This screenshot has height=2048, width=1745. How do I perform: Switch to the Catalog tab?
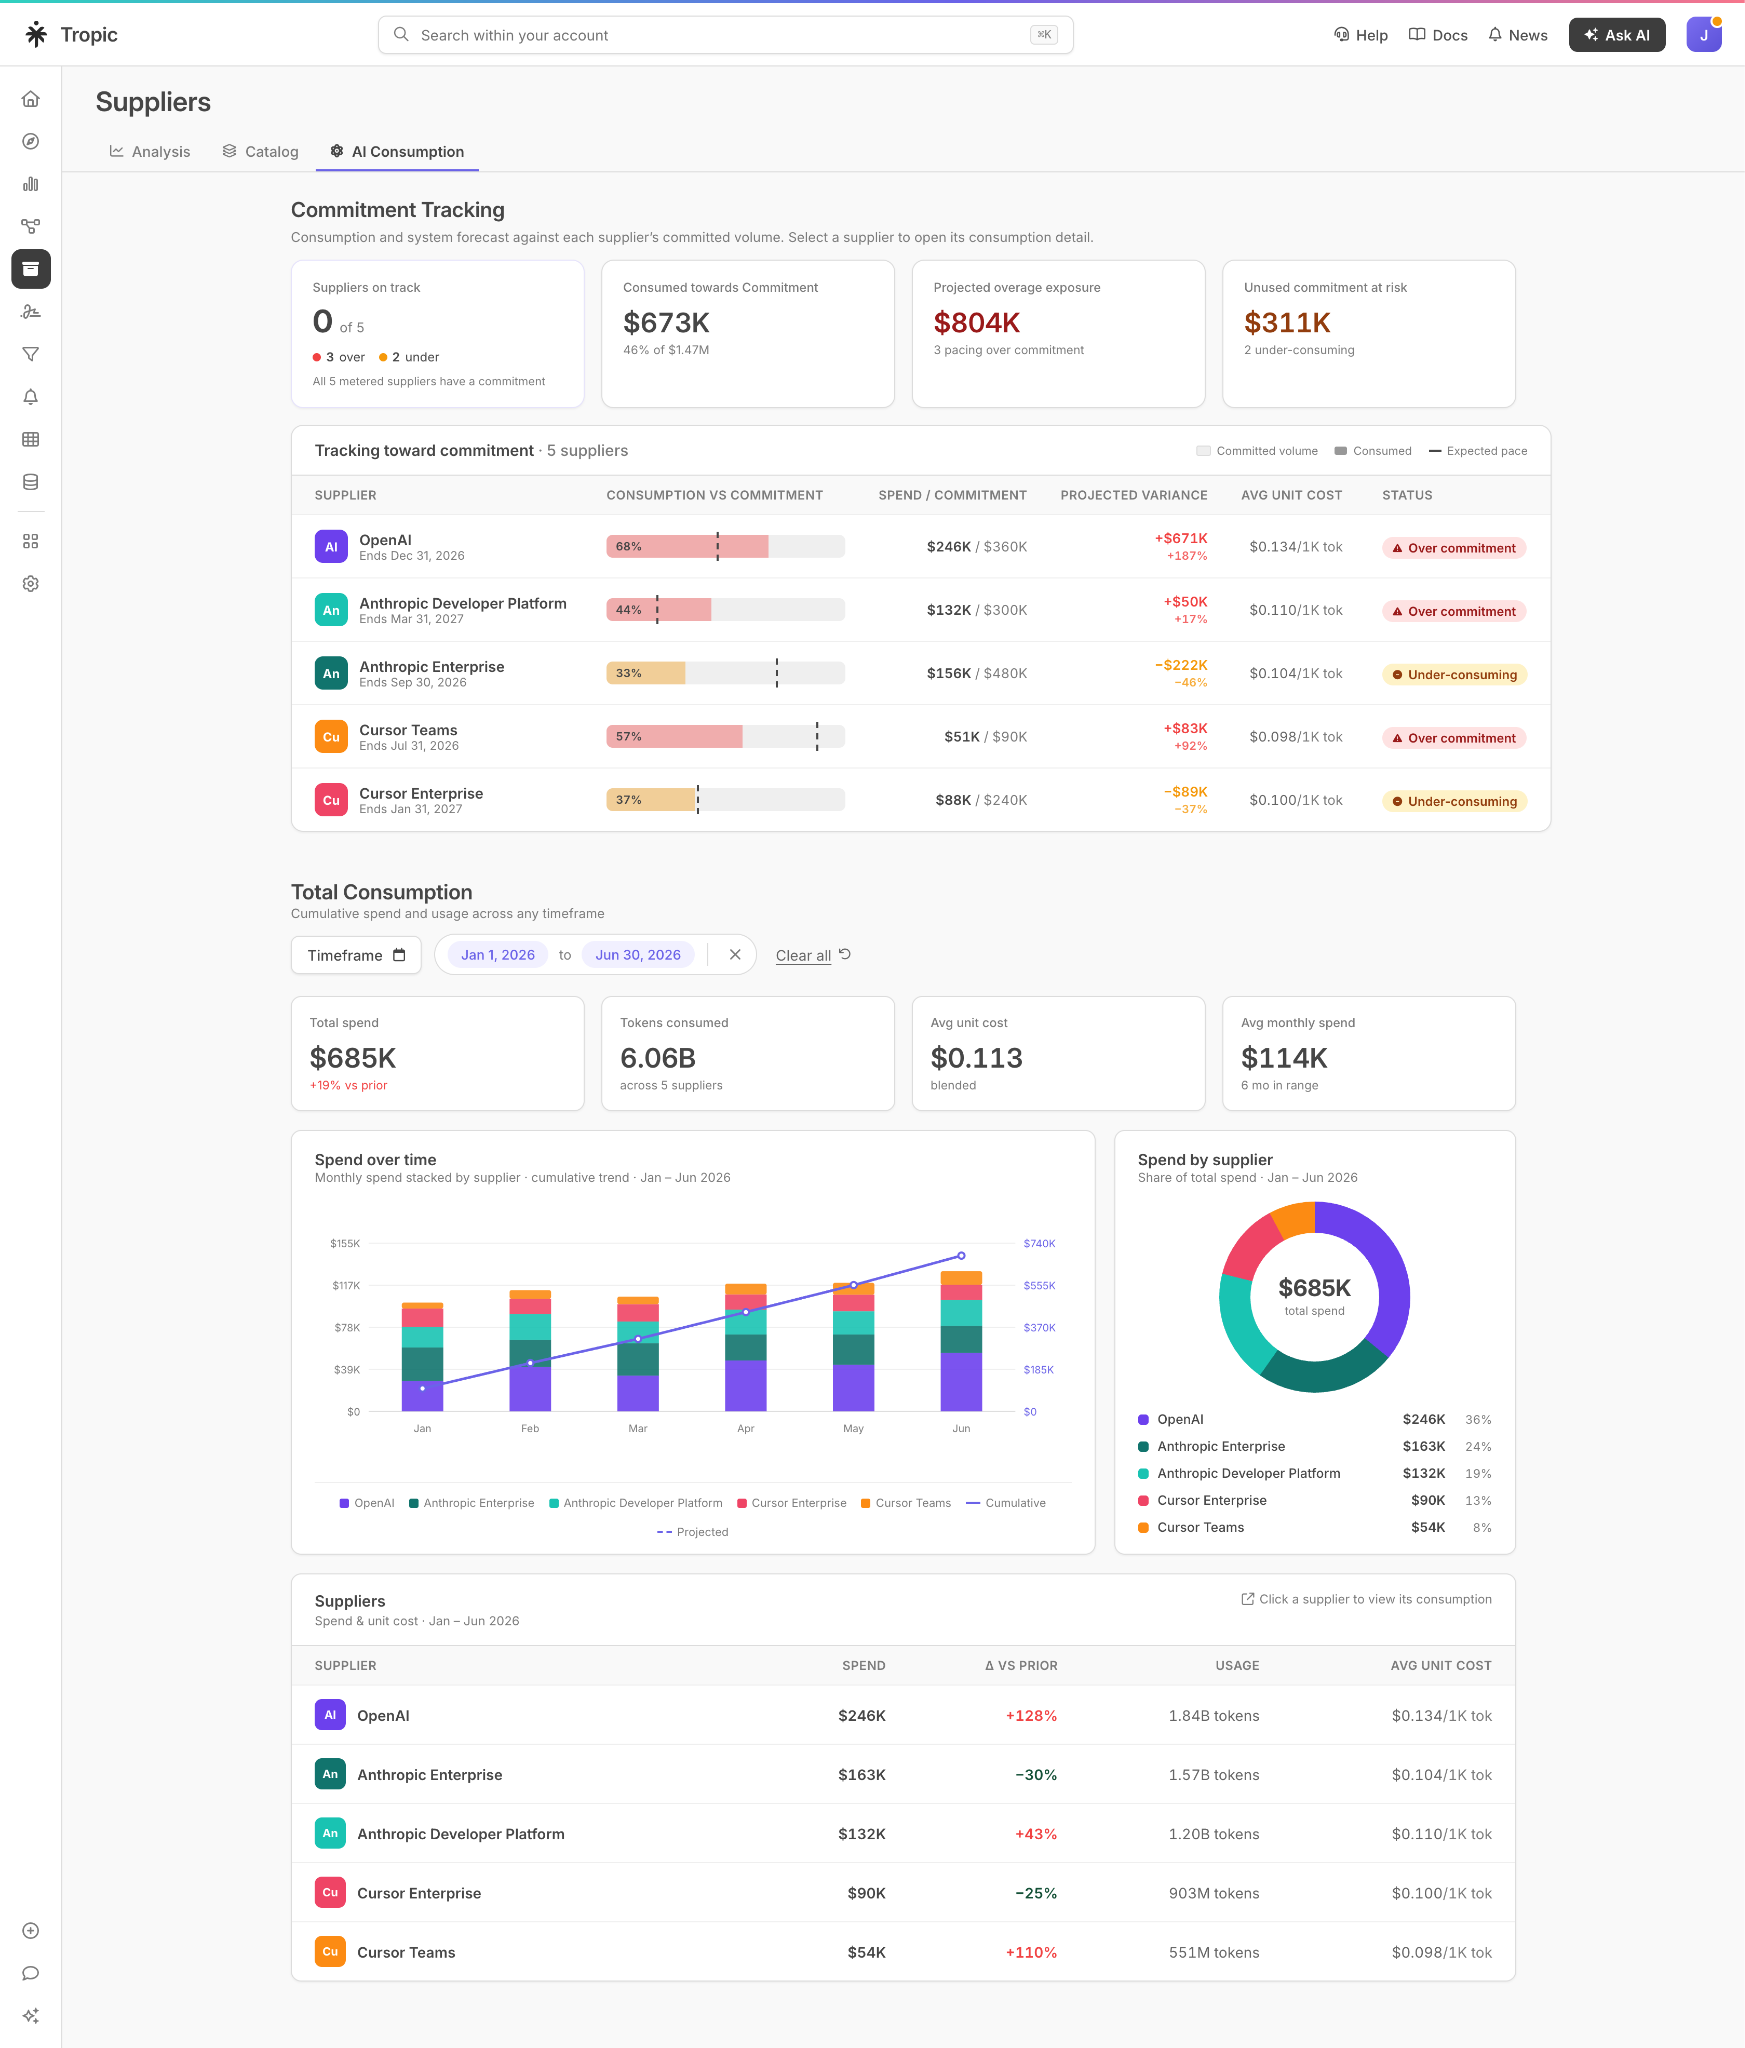click(x=260, y=152)
